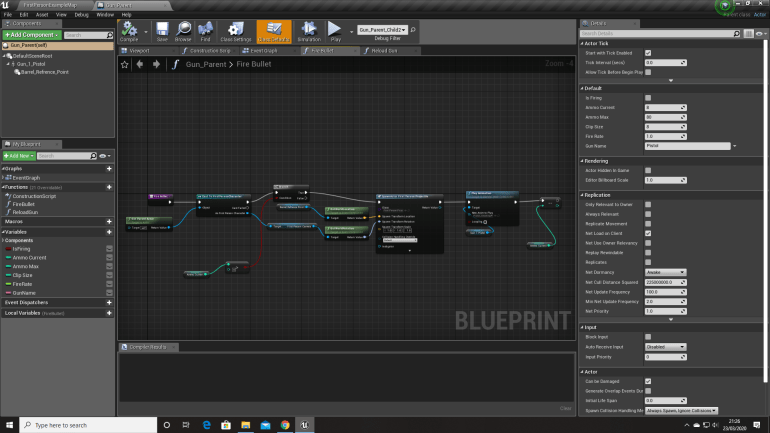Enable Actor Hidden In Game
Viewport: 770px width, 433px height.
[648, 170]
